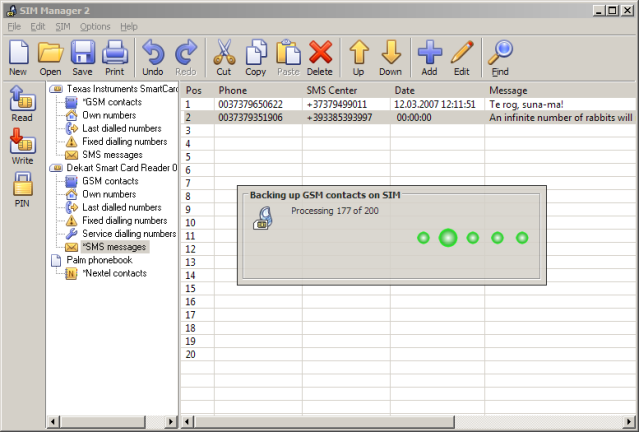Screen dimensions: 639x432
Task: Click the row position 15 cell
Action: 198,289
